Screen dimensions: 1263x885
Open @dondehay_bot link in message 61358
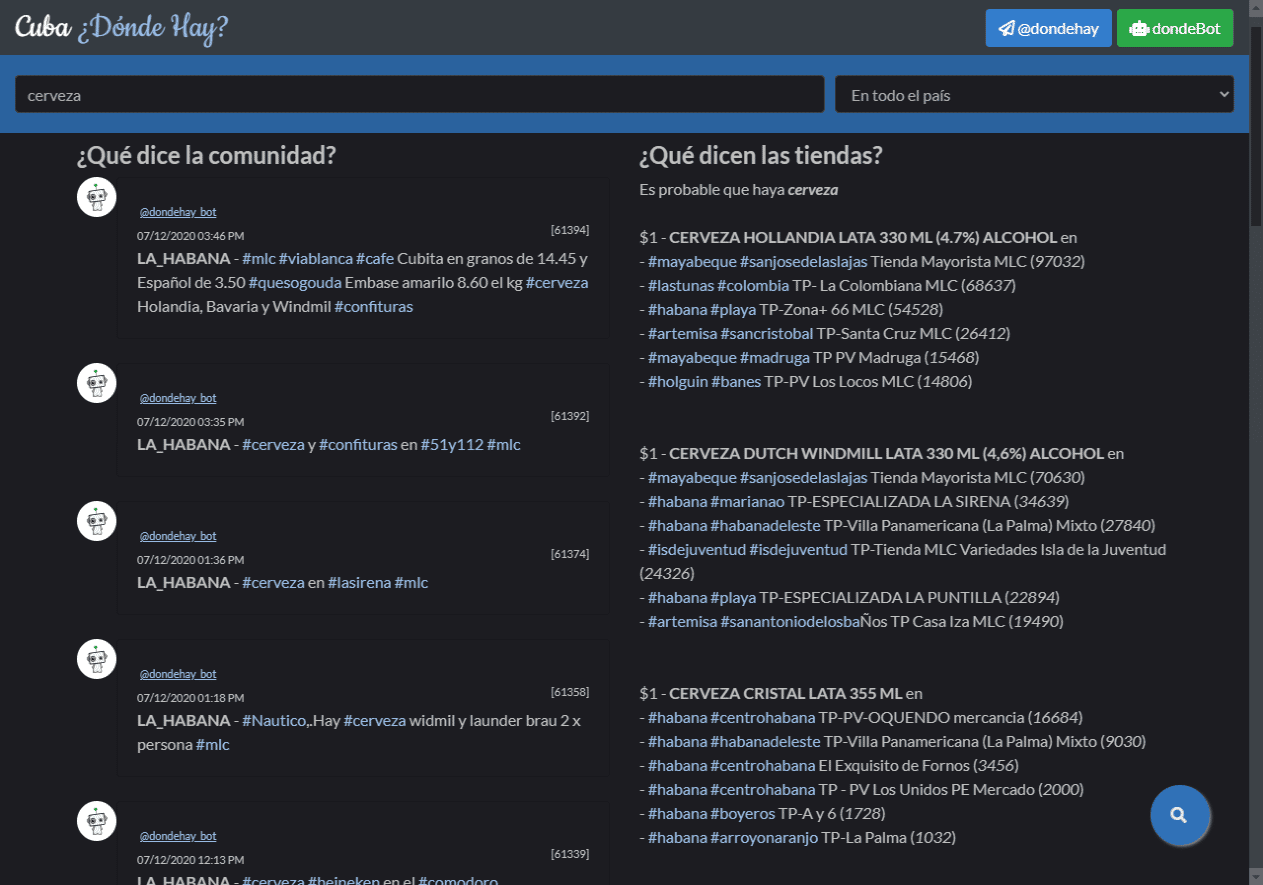(x=177, y=674)
